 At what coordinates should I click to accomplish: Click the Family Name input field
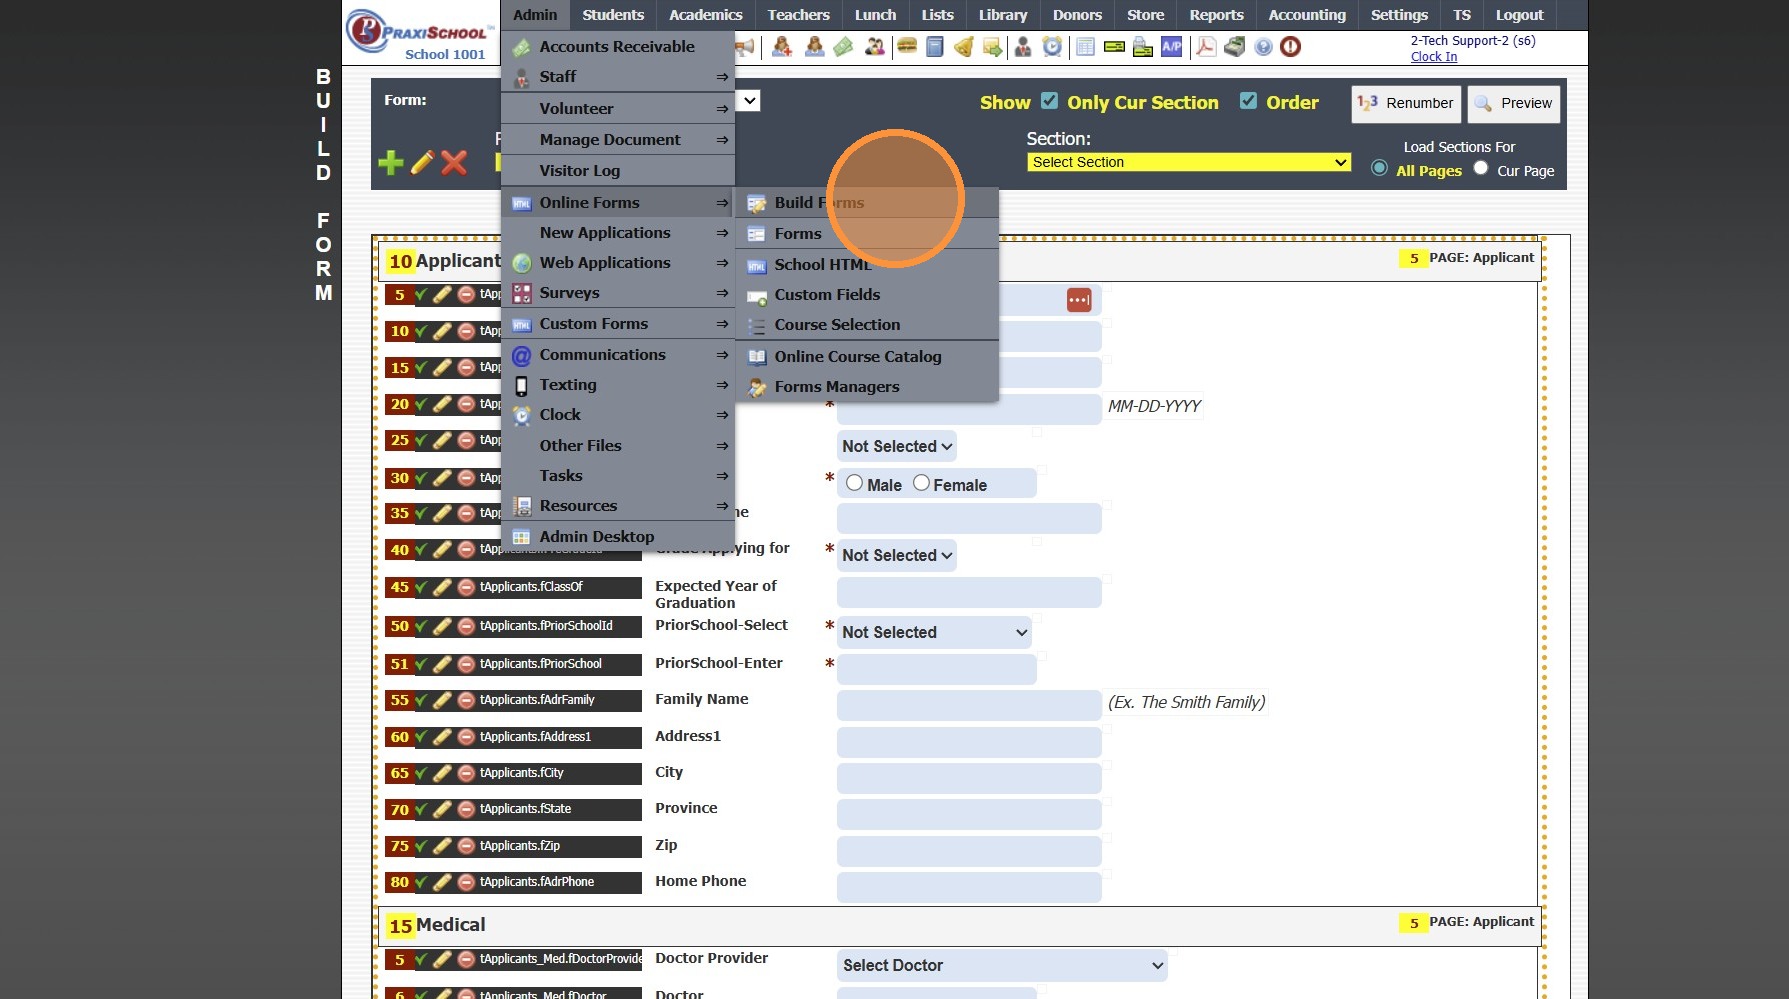tap(969, 705)
